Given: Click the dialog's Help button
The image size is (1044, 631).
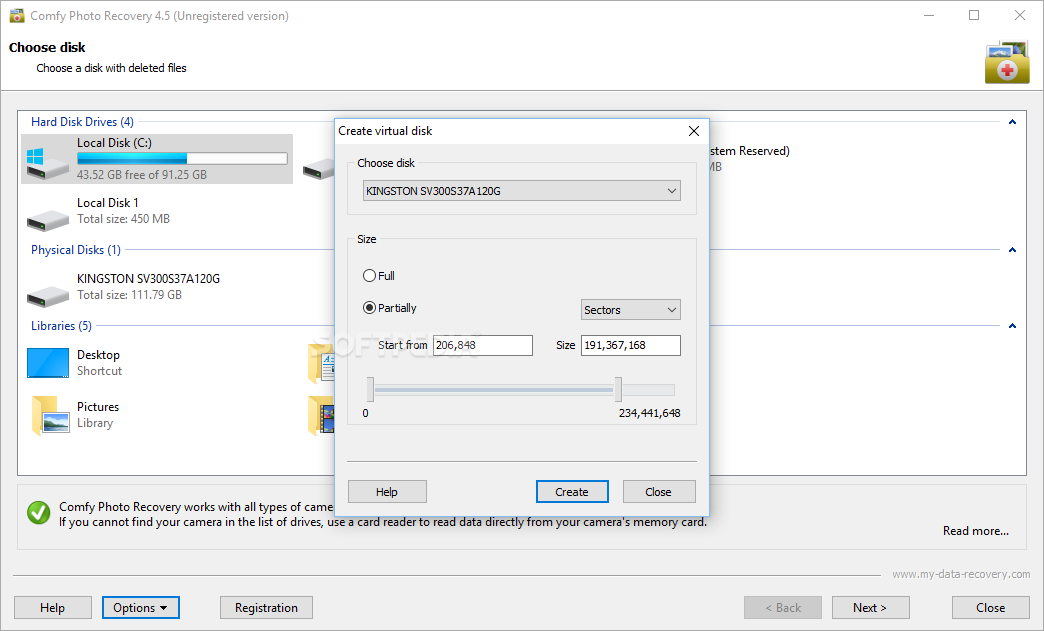Looking at the screenshot, I should [387, 492].
